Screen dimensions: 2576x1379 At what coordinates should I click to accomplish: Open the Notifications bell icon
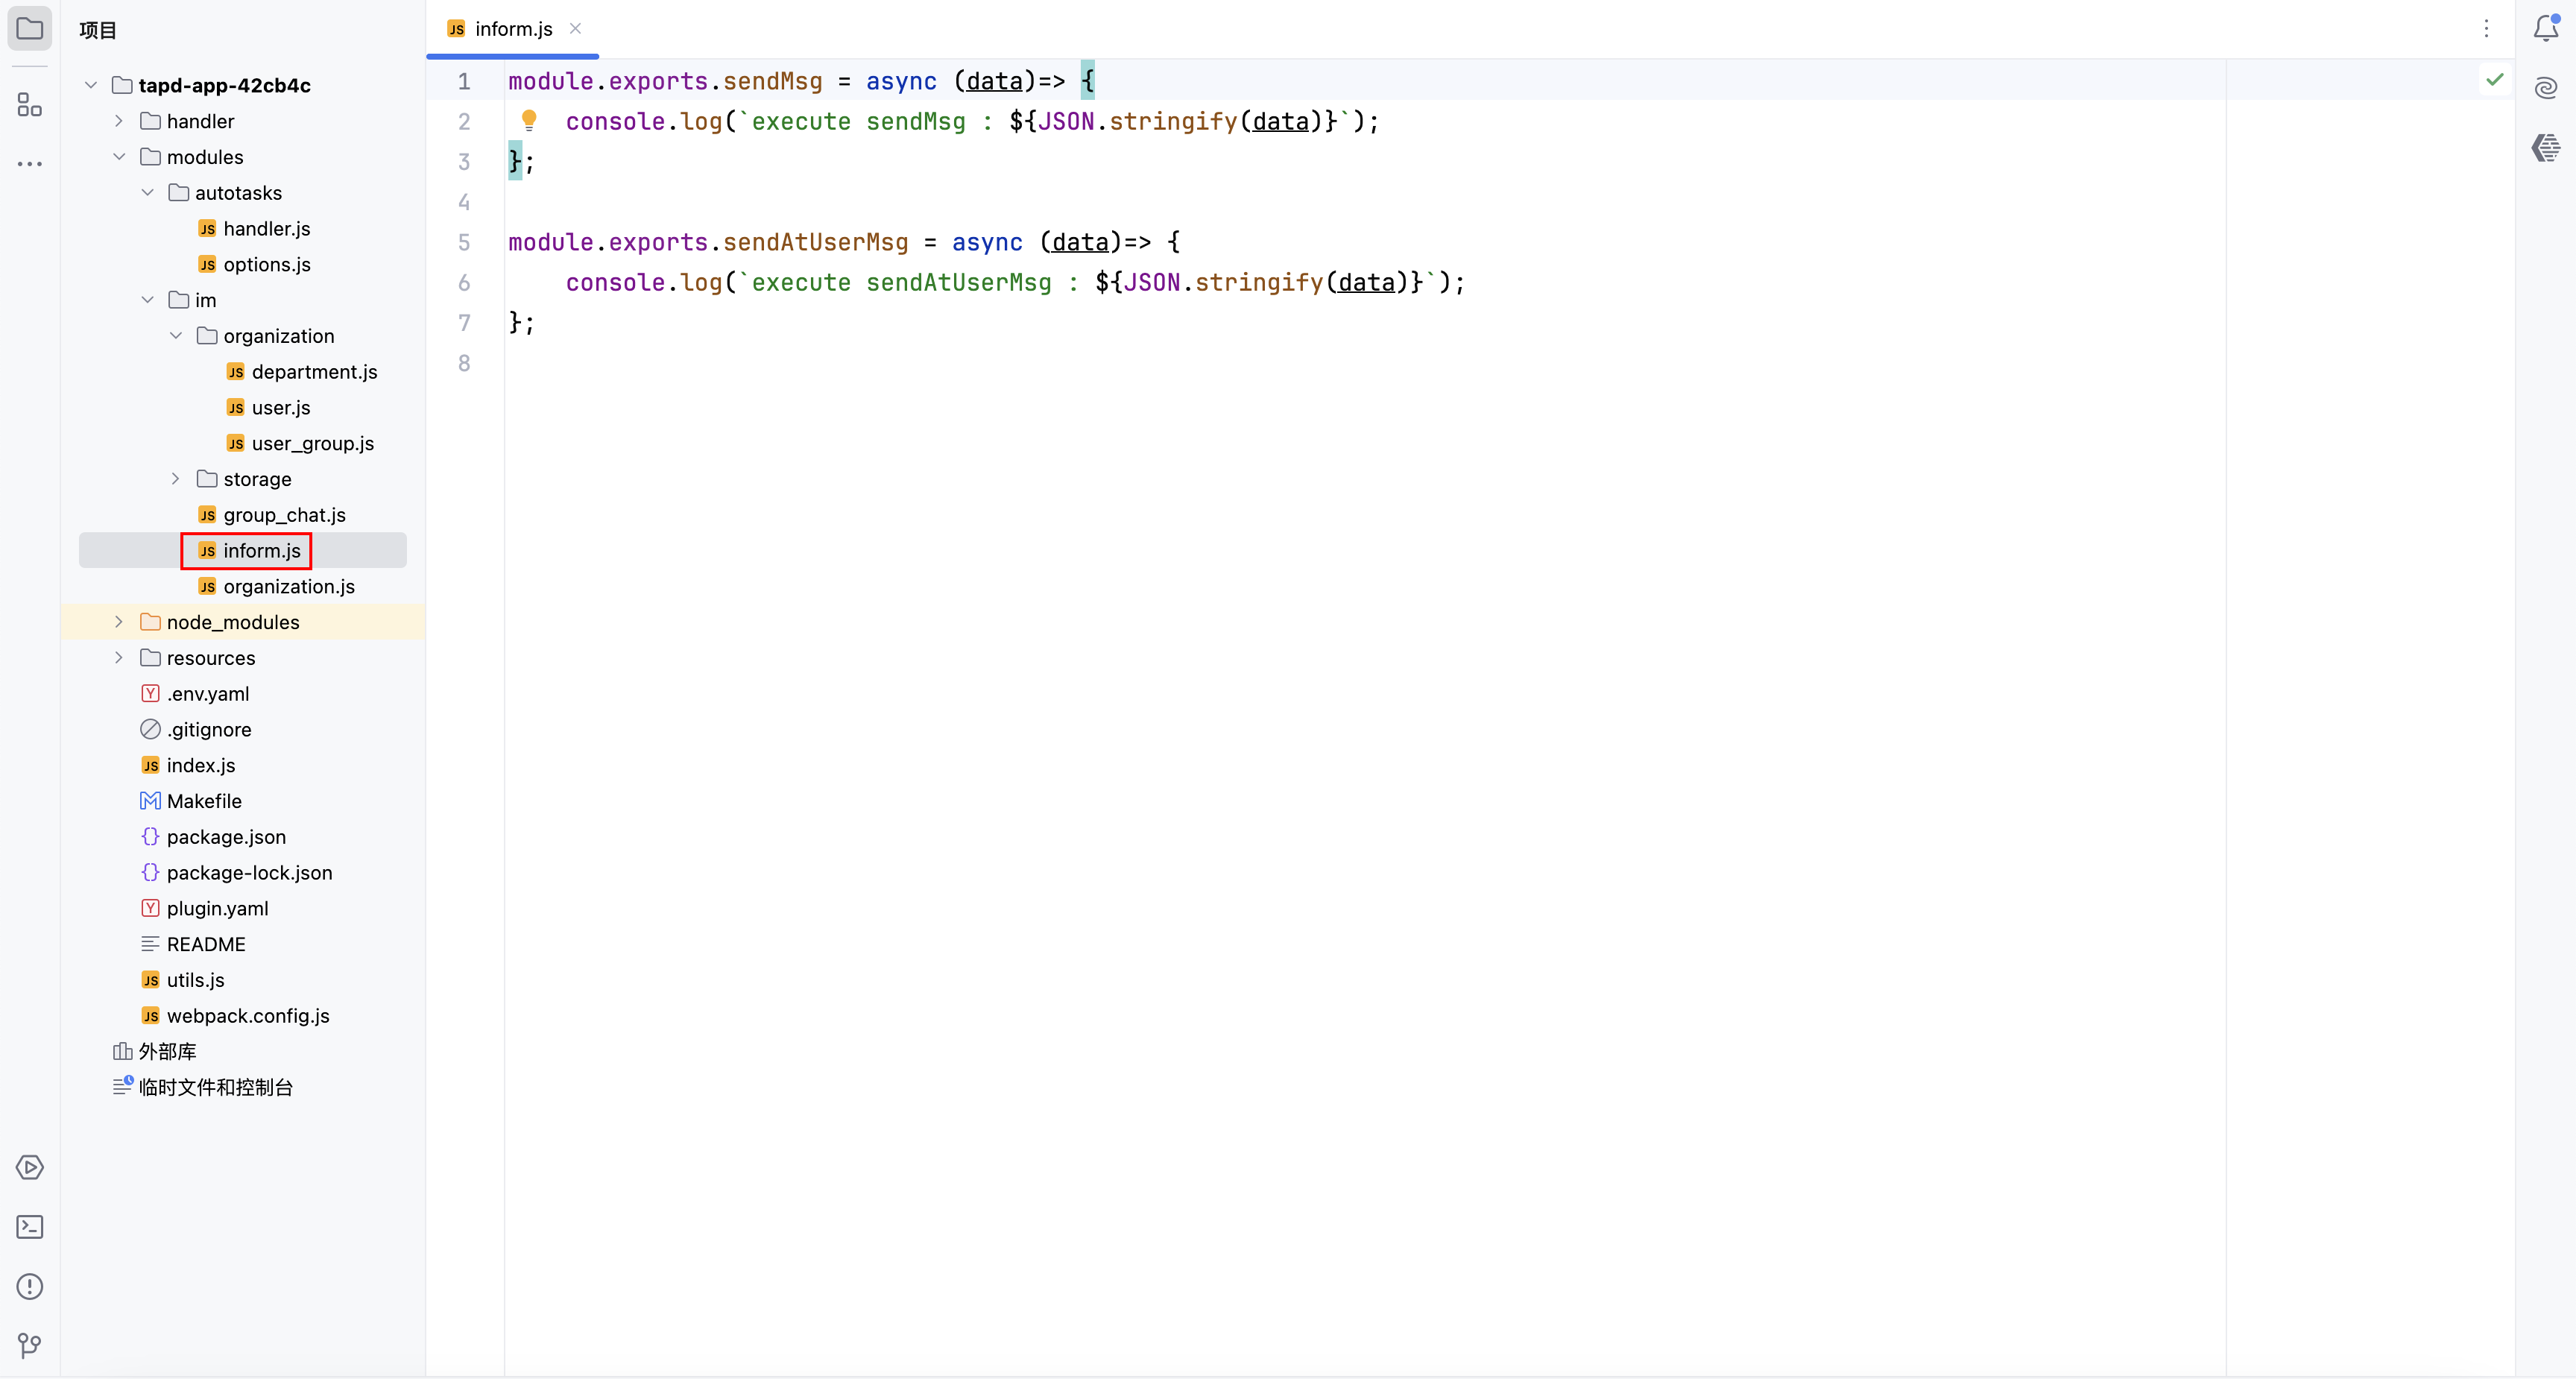[2546, 29]
